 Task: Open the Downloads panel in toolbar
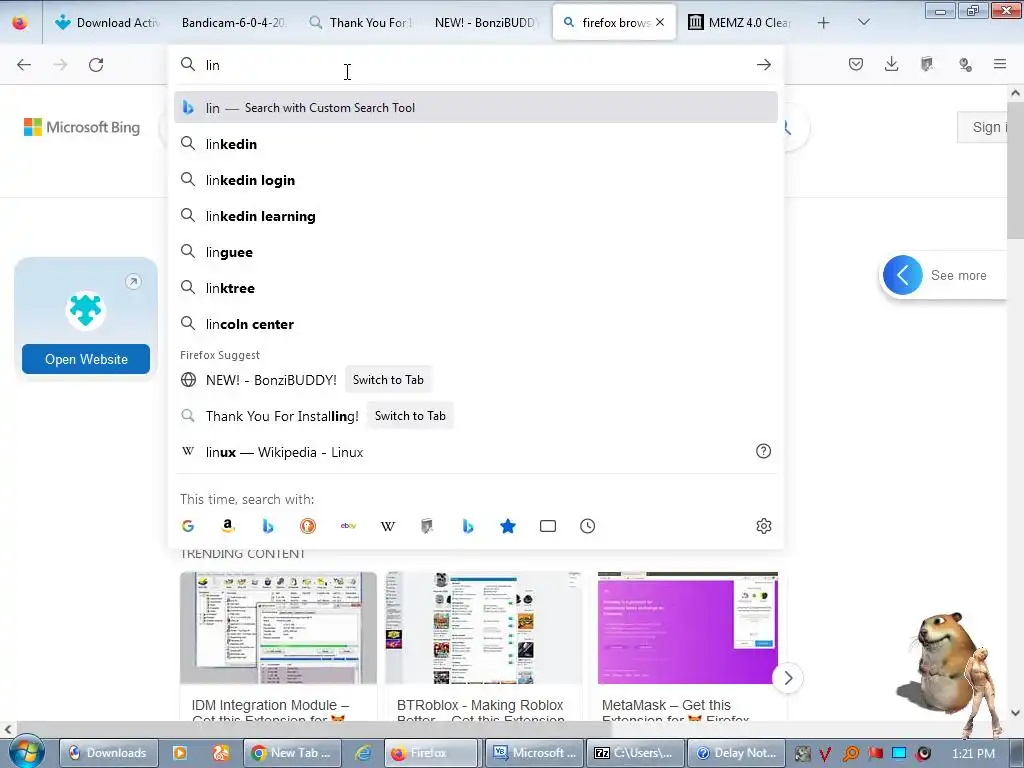pos(891,64)
